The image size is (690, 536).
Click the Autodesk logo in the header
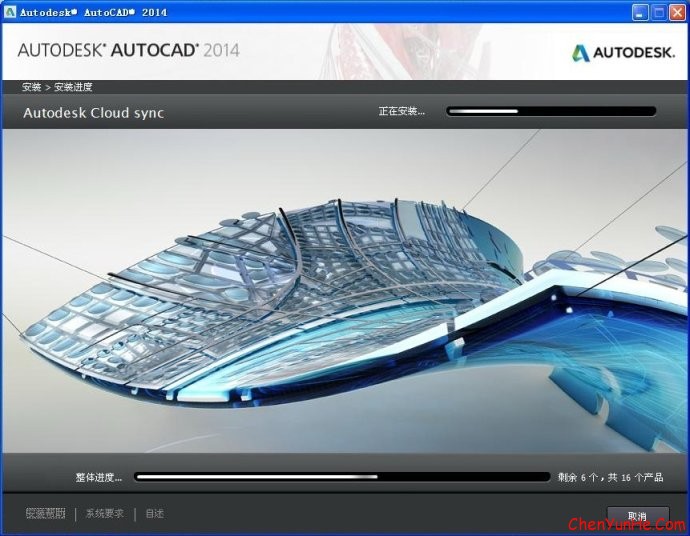coord(623,52)
